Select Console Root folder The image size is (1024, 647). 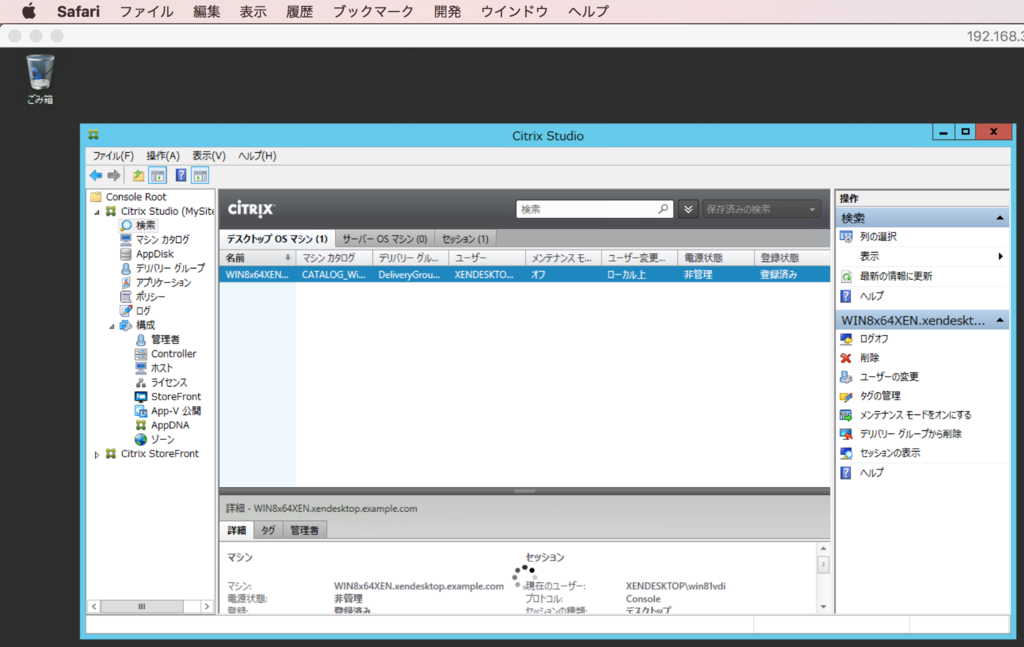pyautogui.click(x=136, y=197)
